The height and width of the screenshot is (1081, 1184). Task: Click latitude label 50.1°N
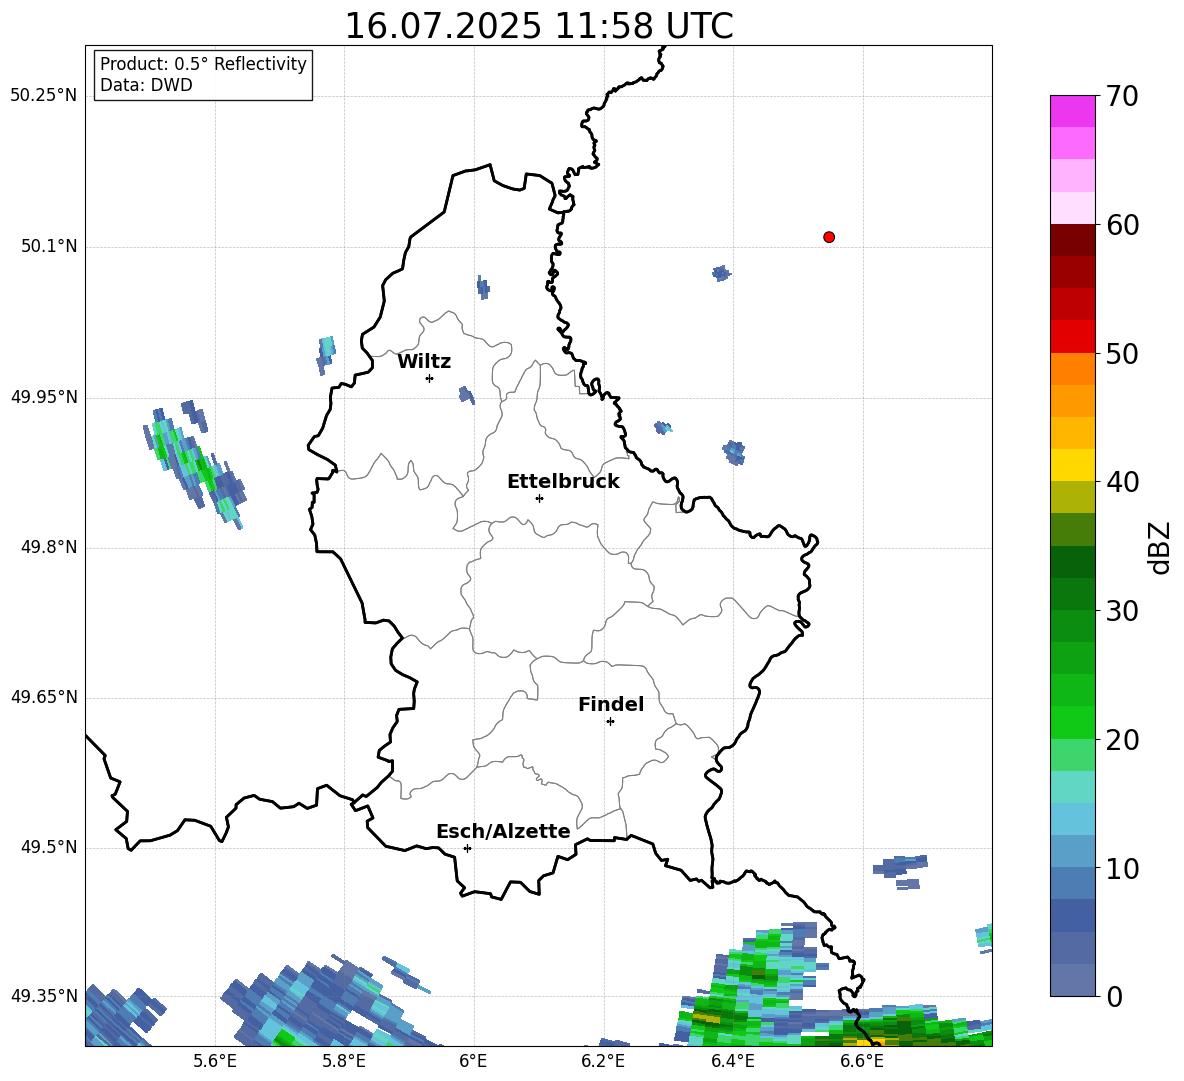(x=49, y=247)
